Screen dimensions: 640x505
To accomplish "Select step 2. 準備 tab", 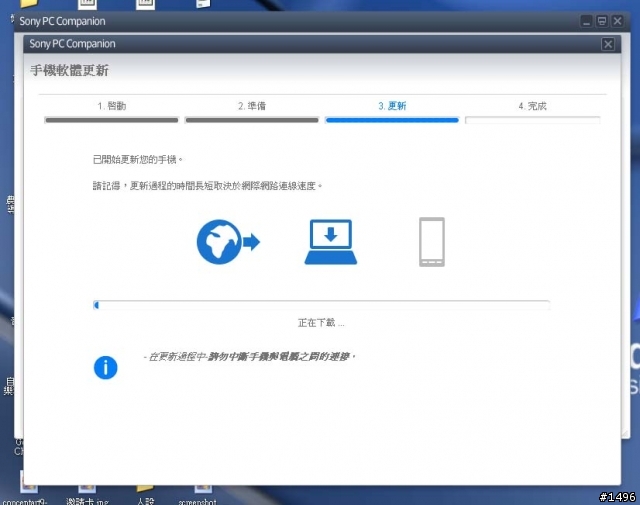I will tap(252, 106).
